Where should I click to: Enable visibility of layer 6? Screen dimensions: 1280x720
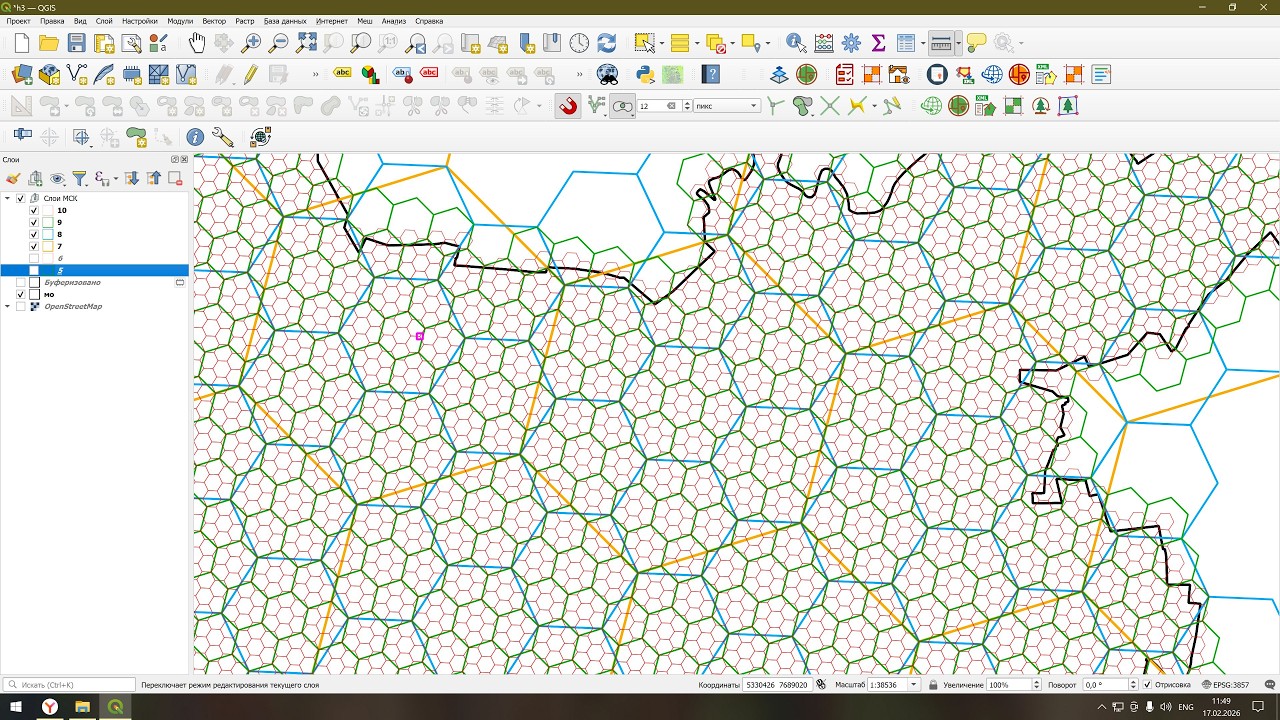click(x=34, y=258)
